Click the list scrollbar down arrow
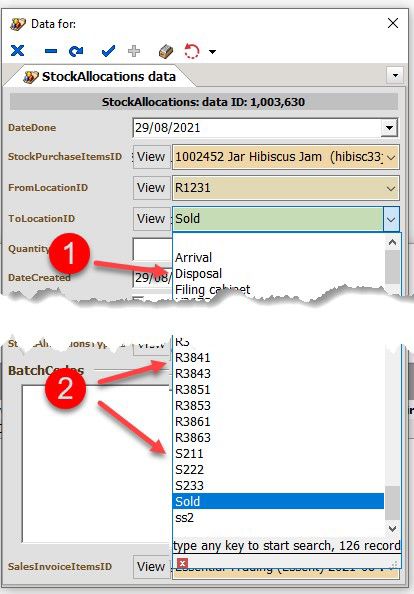This screenshot has width=414, height=594. (x=392, y=528)
